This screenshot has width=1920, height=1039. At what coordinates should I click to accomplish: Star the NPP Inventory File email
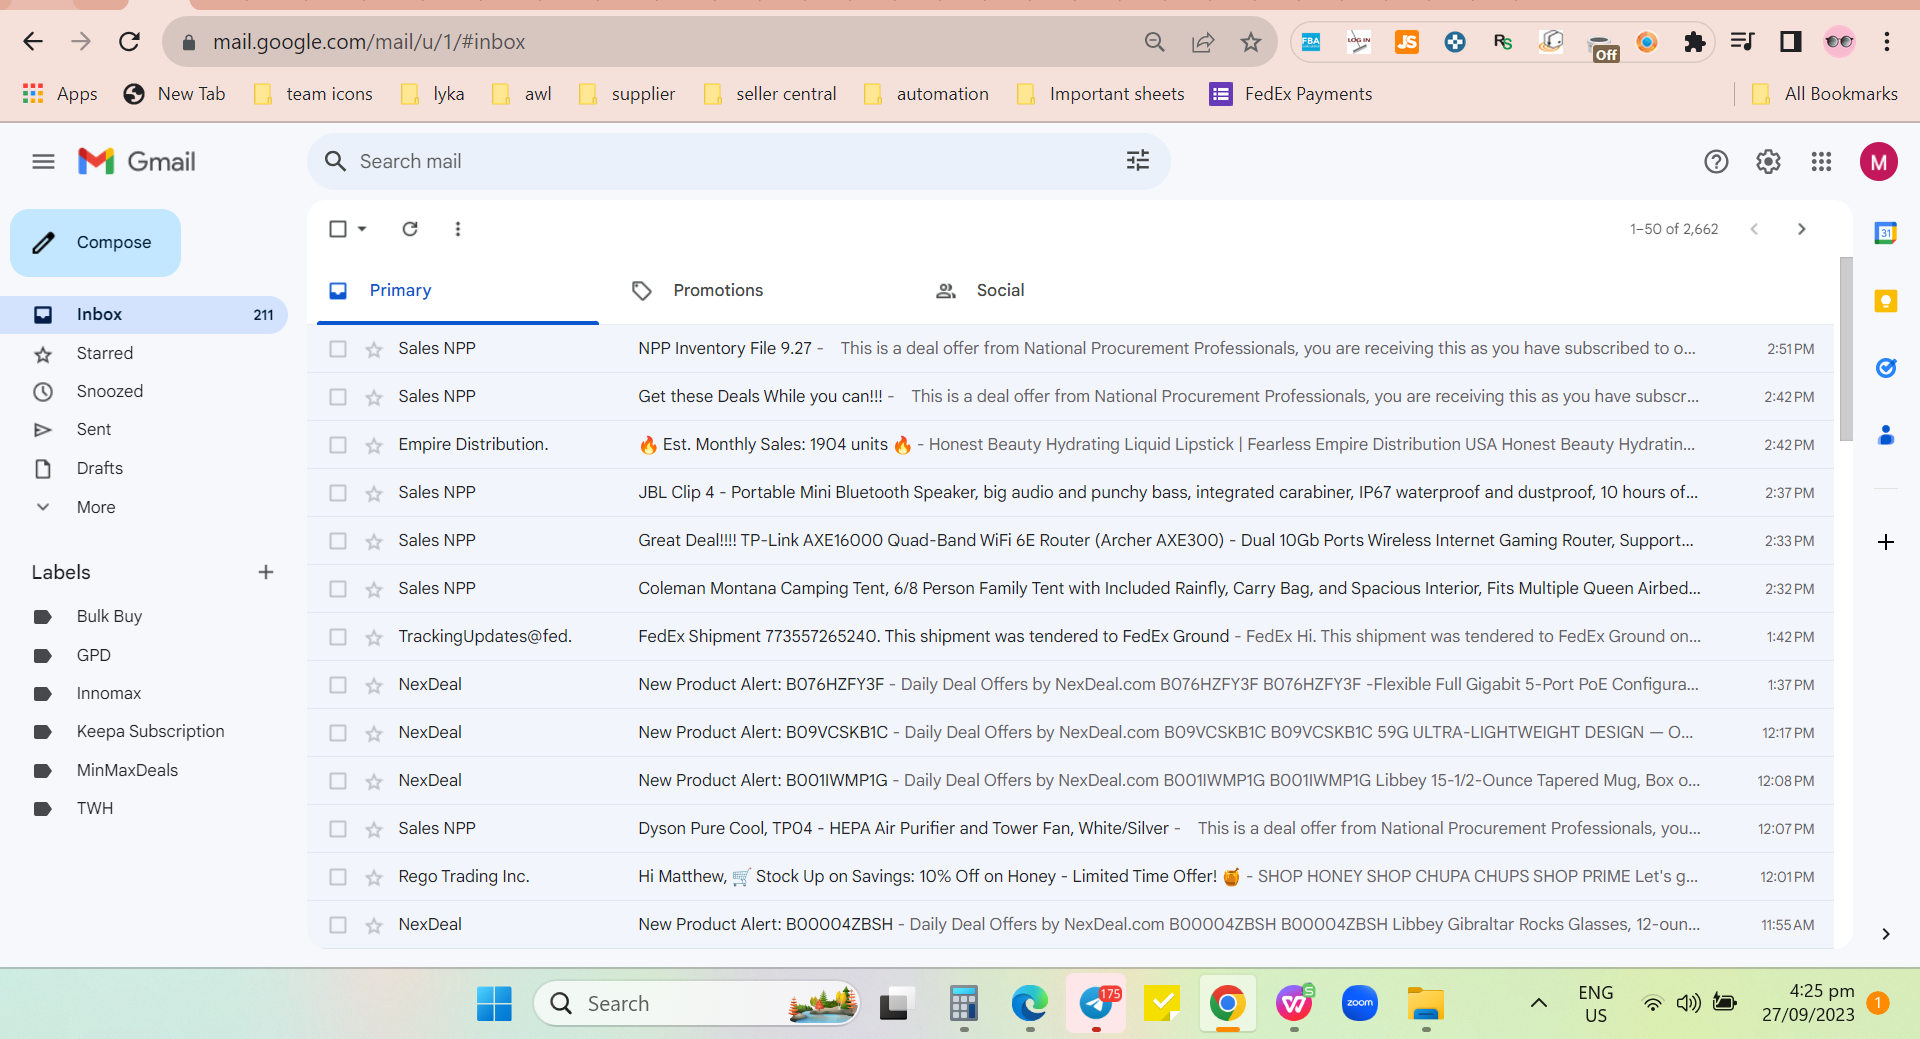(374, 349)
